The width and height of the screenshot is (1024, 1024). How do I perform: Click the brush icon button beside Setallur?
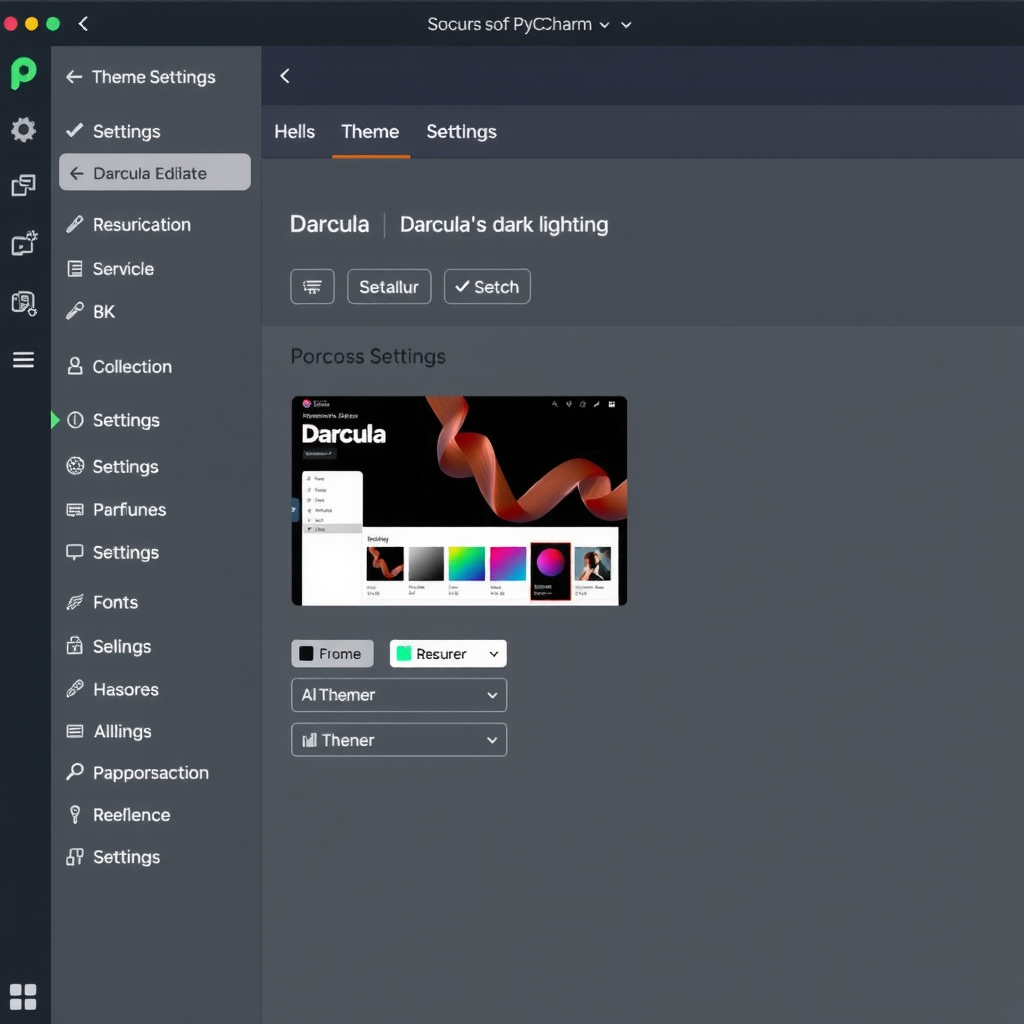[312, 287]
